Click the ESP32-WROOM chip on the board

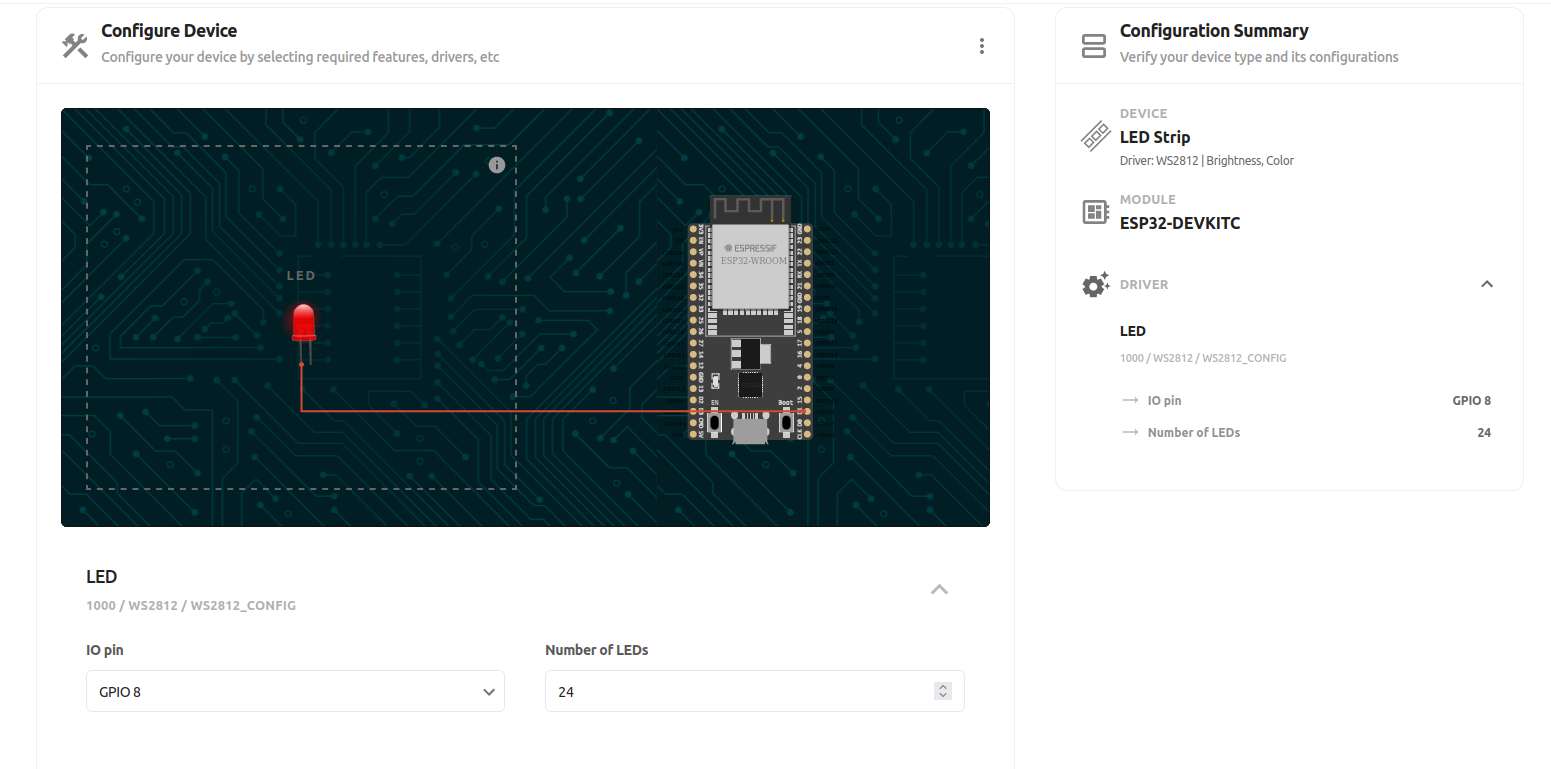[x=754, y=267]
